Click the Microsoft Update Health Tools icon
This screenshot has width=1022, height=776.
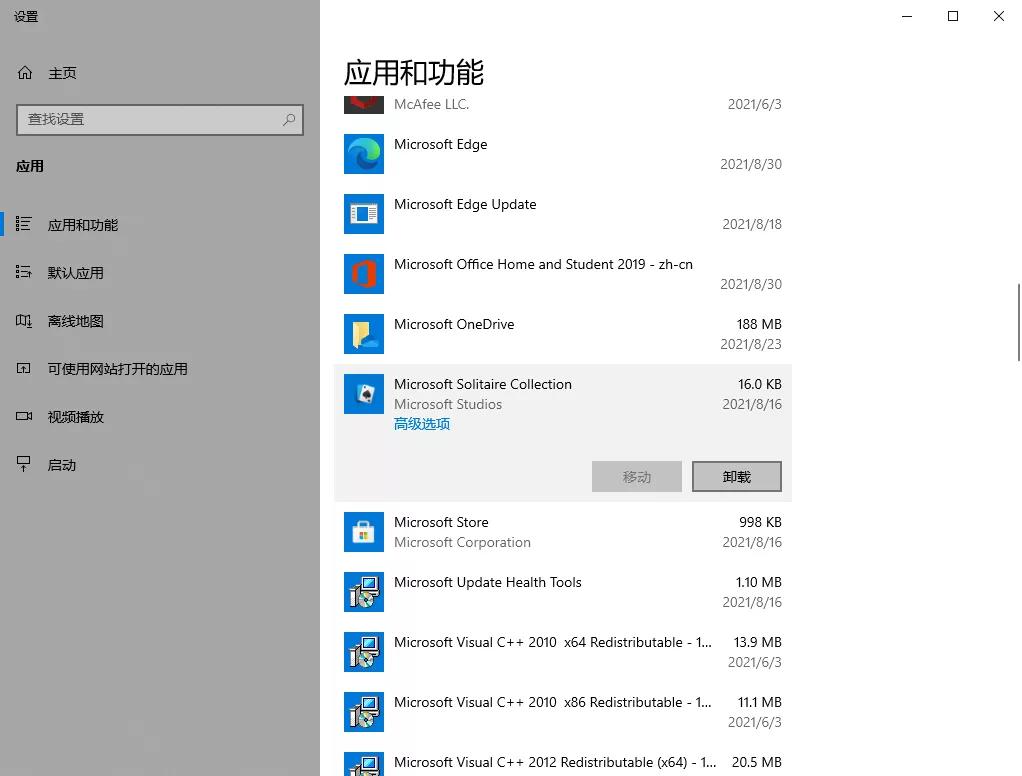click(363, 592)
